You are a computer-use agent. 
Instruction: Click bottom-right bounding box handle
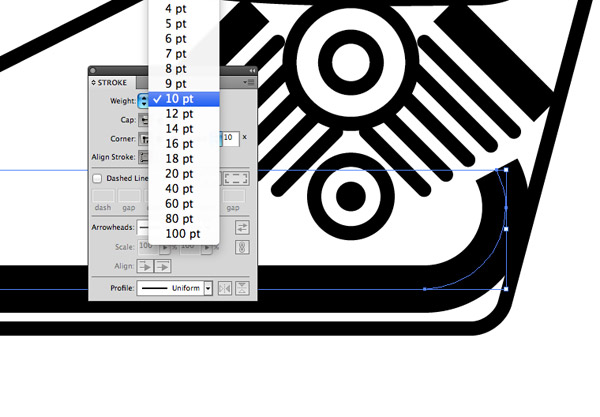506,289
